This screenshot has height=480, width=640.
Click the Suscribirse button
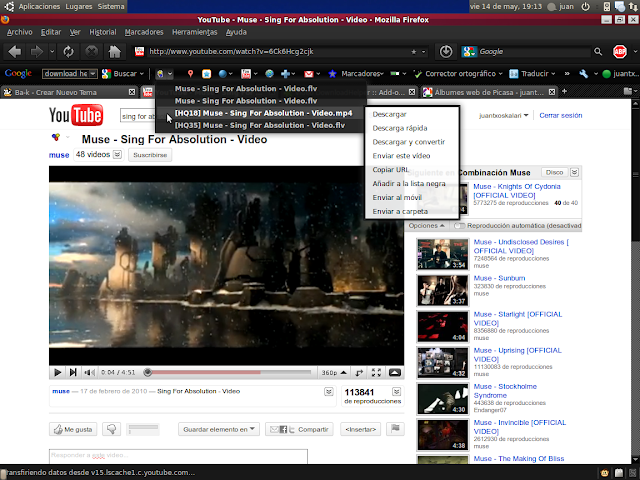(x=150, y=155)
